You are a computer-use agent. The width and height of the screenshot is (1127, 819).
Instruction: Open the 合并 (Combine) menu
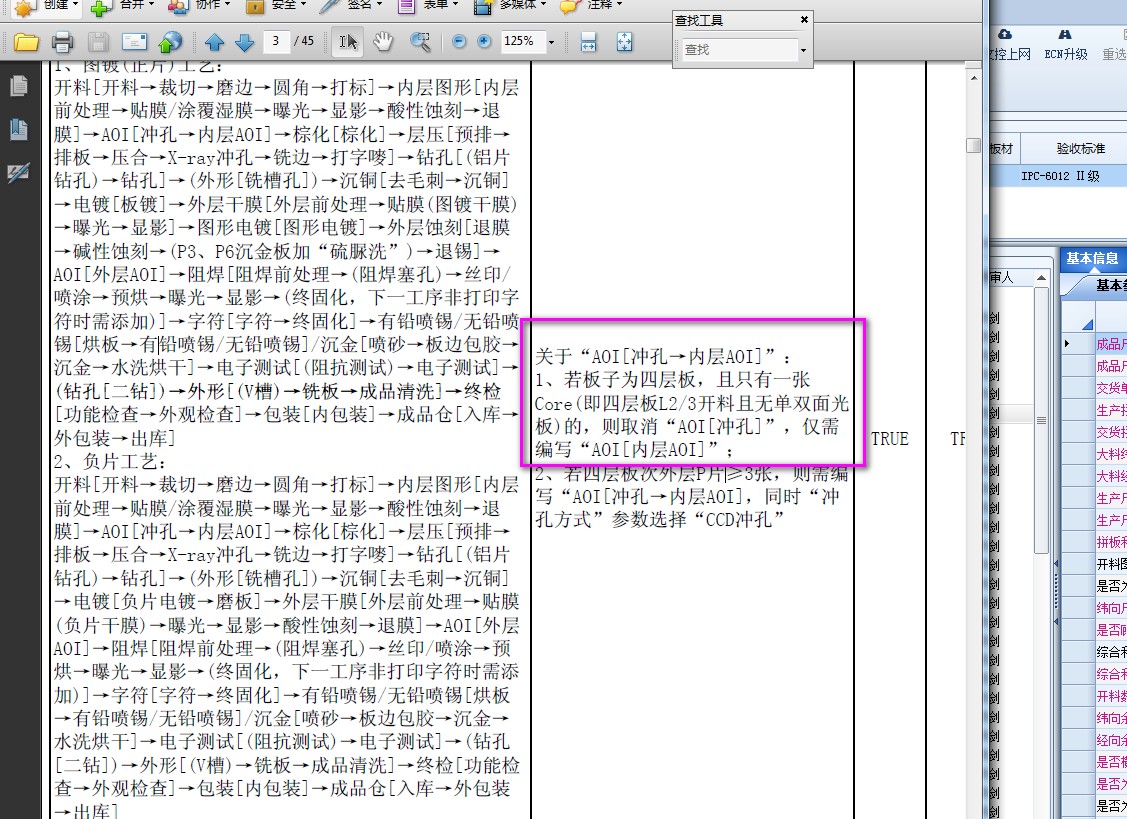click(x=121, y=6)
